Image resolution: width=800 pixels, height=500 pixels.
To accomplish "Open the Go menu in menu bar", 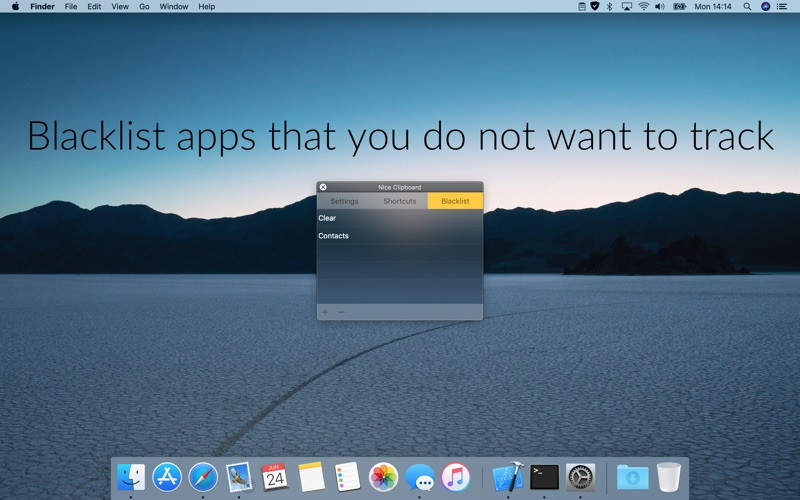I will point(144,6).
